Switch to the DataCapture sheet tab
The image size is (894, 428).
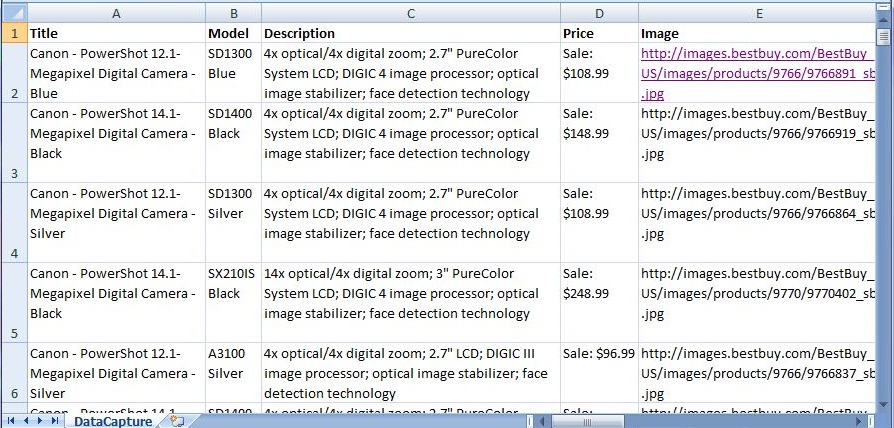[112, 421]
